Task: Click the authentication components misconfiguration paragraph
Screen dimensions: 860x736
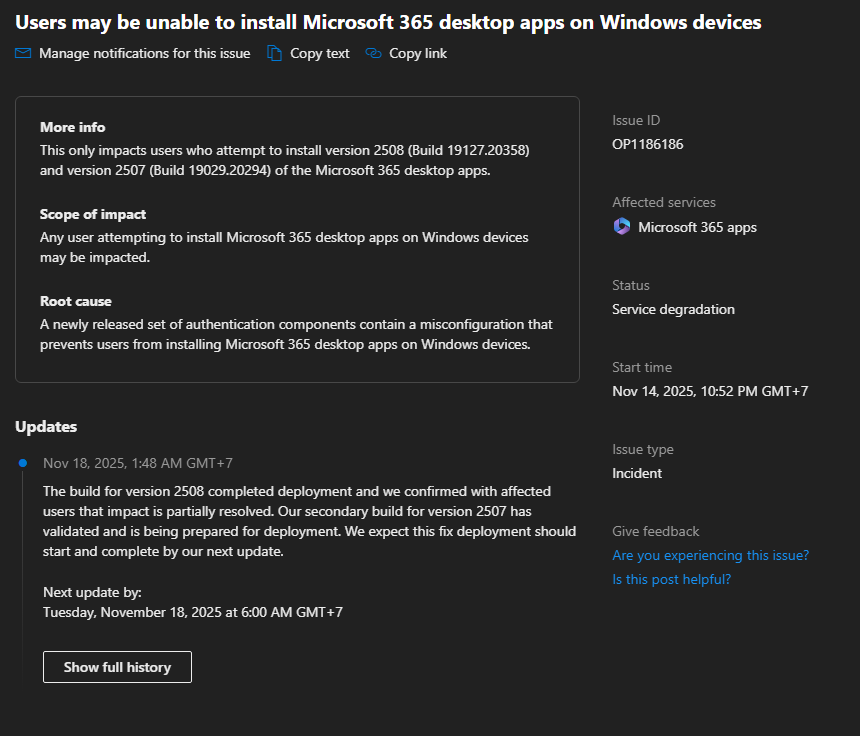Action: pos(296,334)
